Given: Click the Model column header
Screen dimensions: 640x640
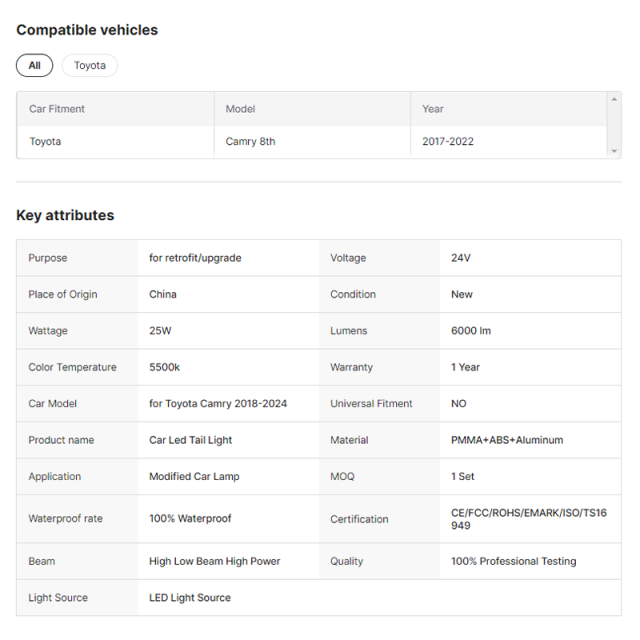Looking at the screenshot, I should (240, 109).
